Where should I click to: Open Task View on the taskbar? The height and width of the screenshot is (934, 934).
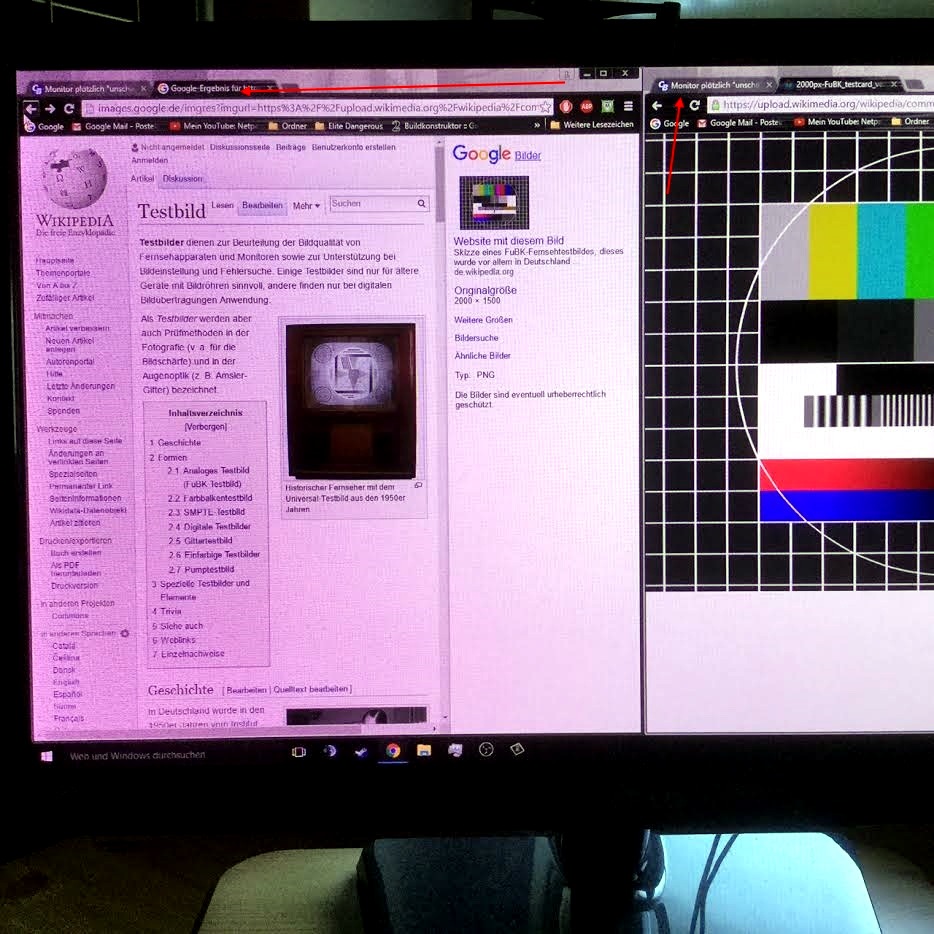(x=299, y=752)
